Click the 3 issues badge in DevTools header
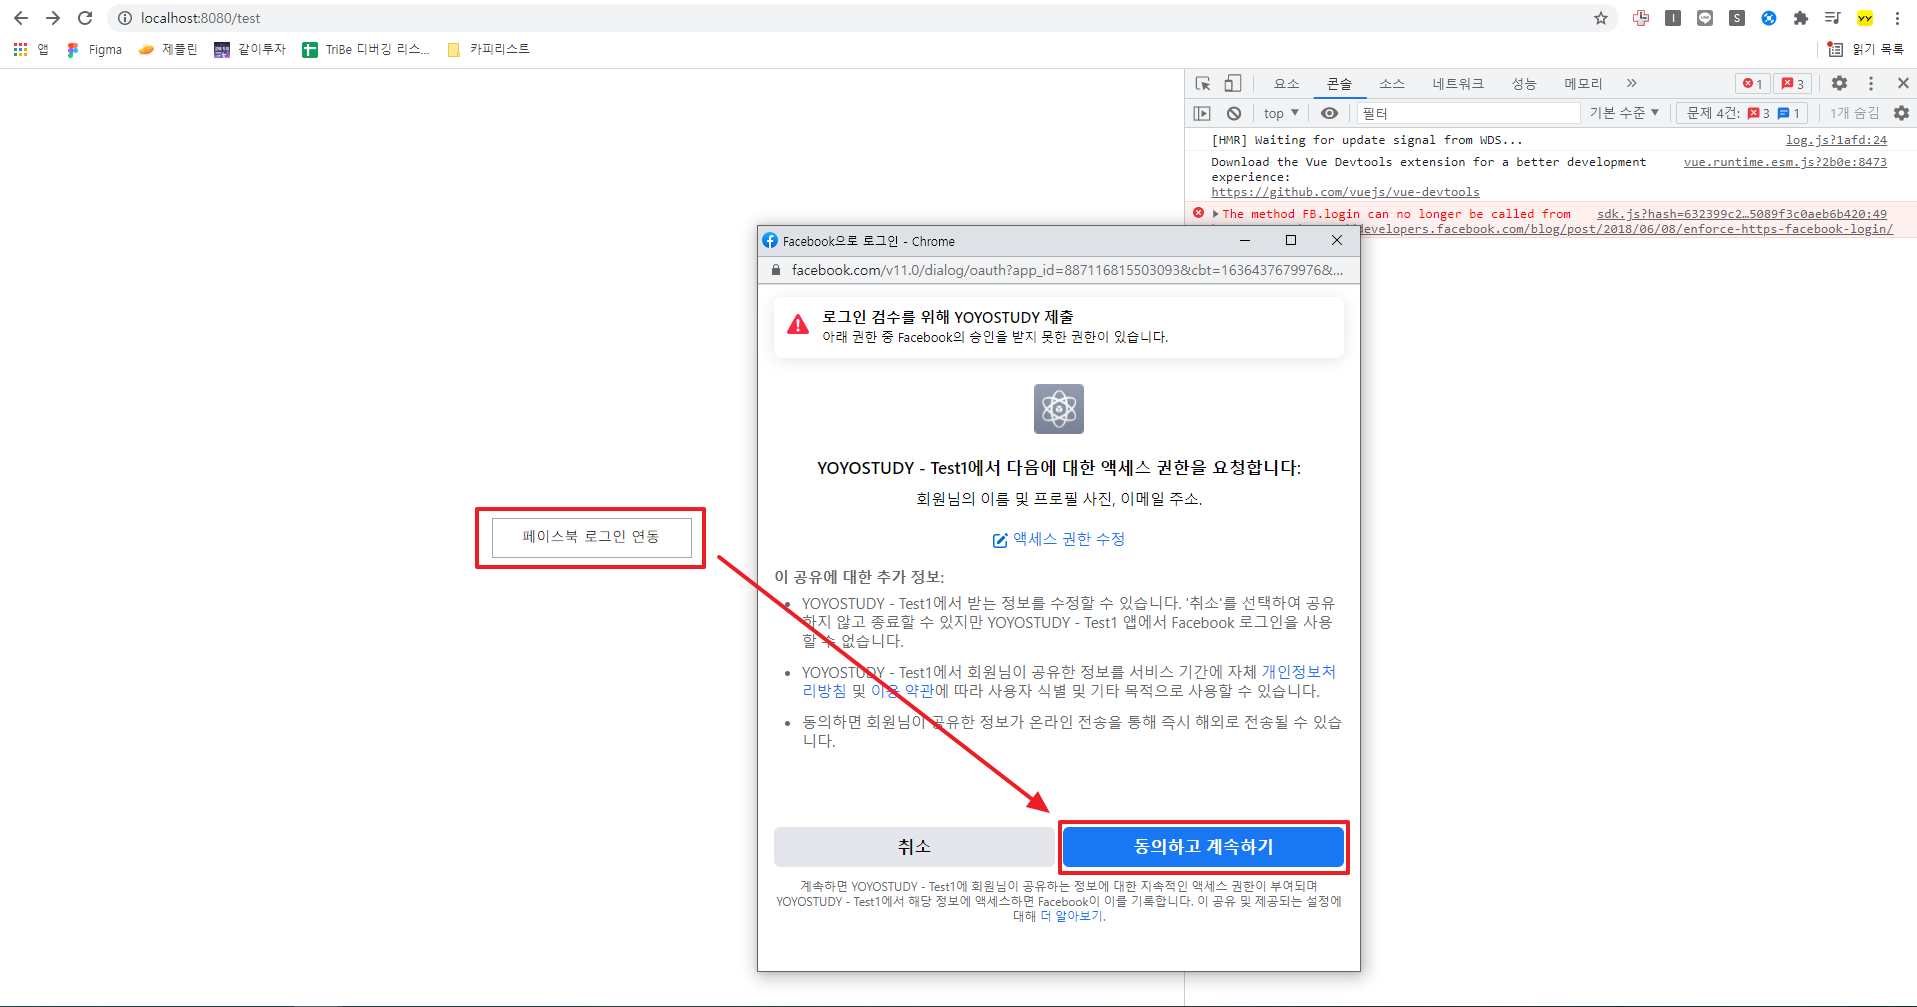The width and height of the screenshot is (1917, 1007). click(x=1792, y=83)
